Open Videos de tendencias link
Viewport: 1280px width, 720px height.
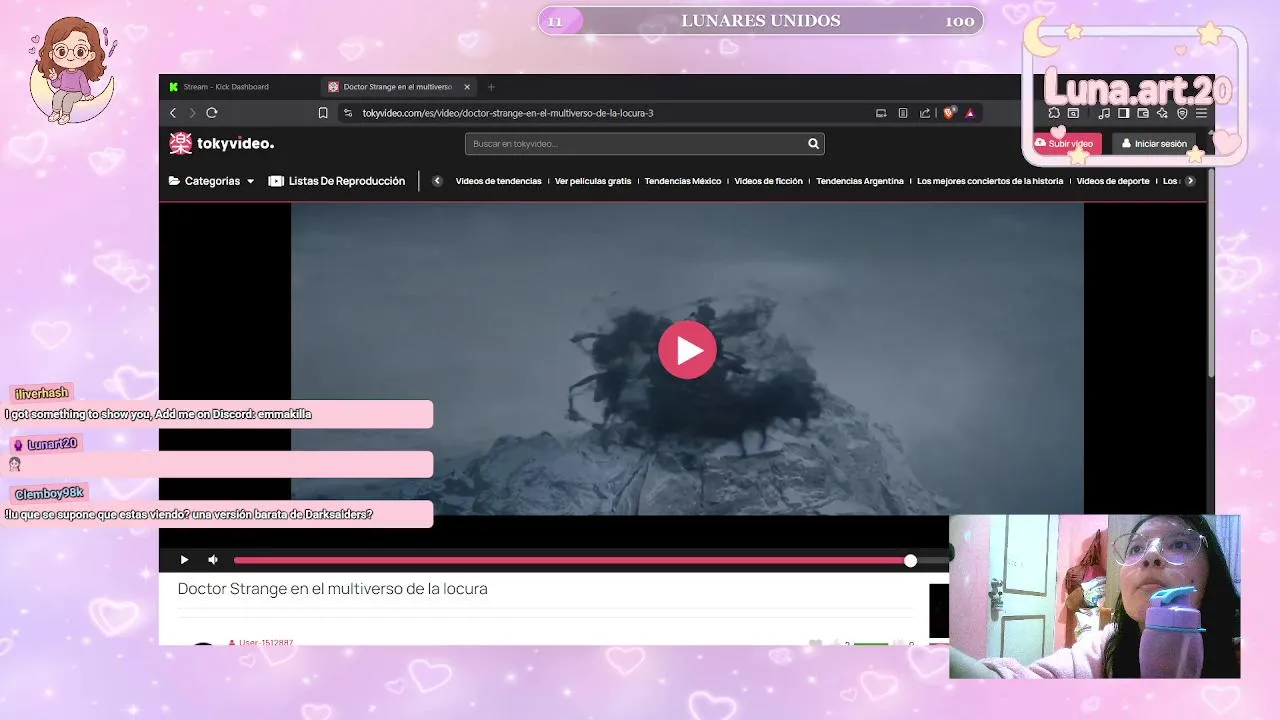pos(498,181)
